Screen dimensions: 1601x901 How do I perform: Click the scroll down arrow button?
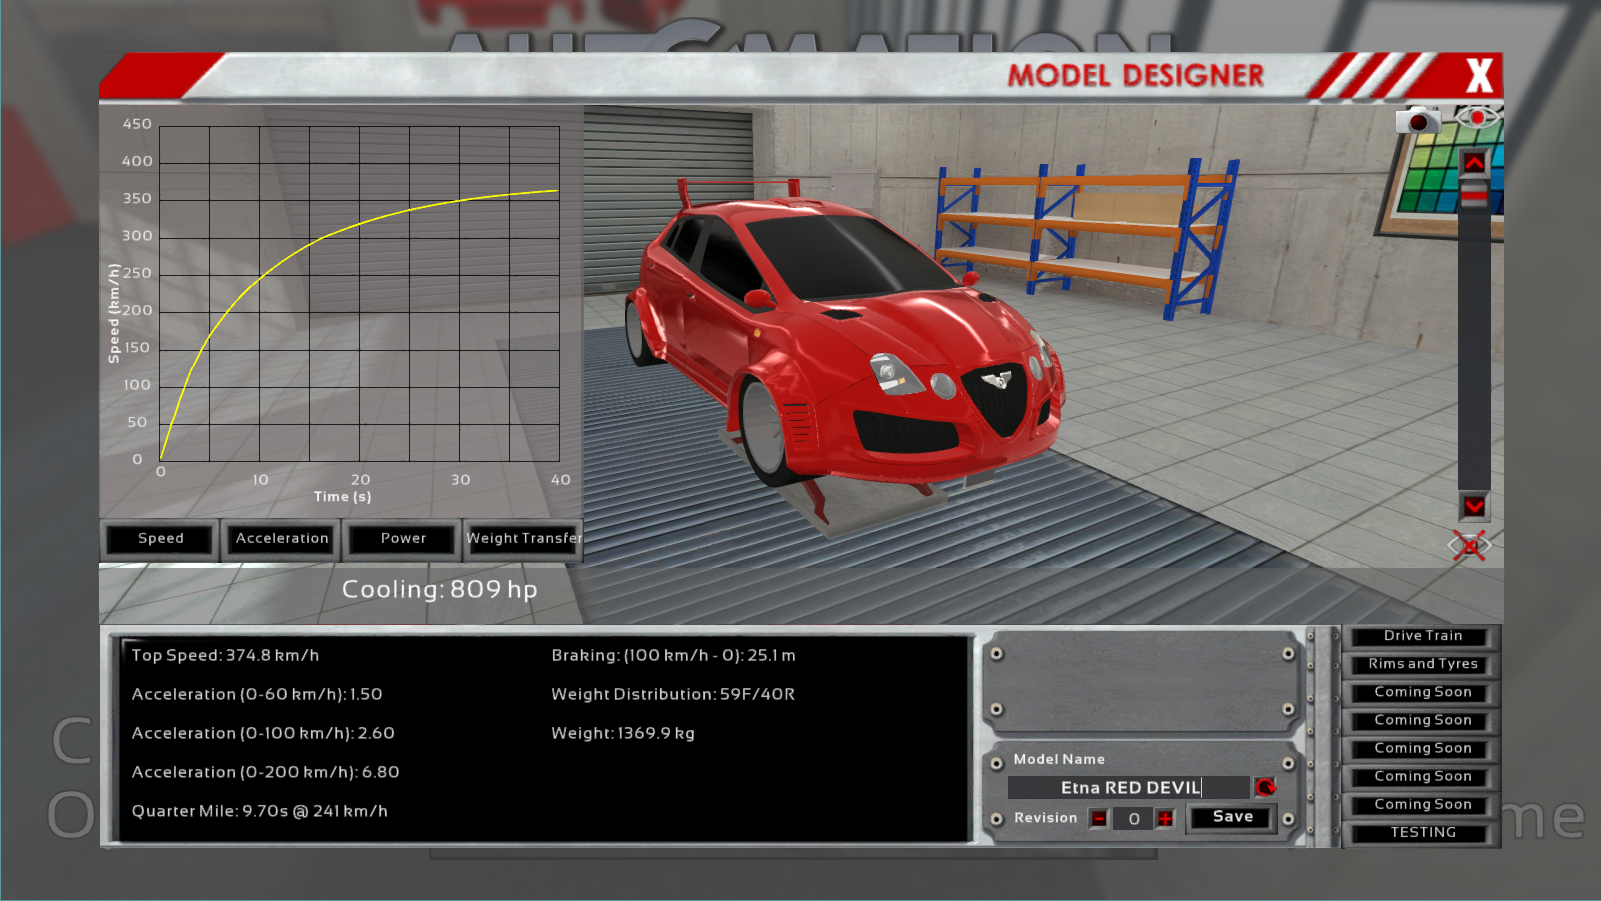tap(1474, 506)
